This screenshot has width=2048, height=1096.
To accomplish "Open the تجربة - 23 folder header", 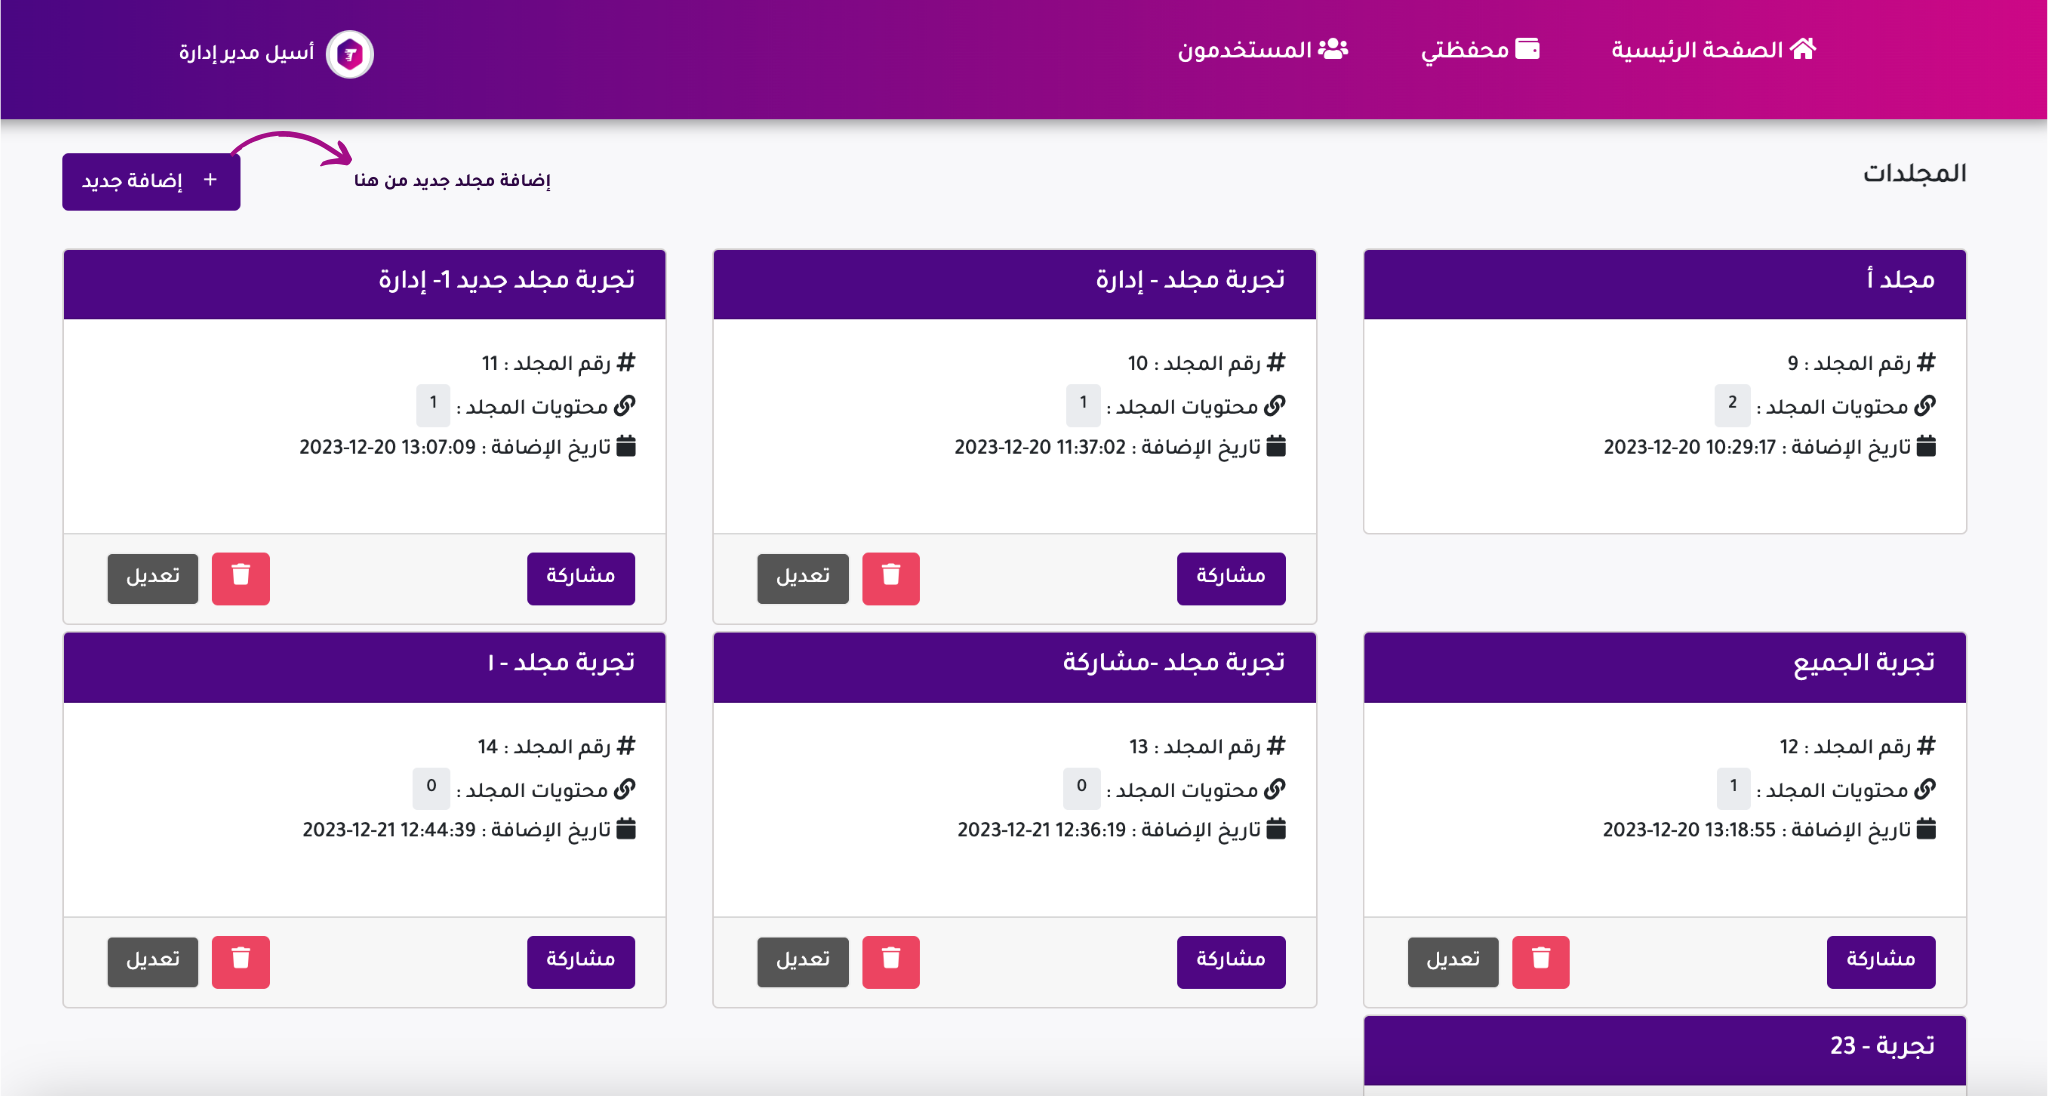I will [x=1664, y=1048].
